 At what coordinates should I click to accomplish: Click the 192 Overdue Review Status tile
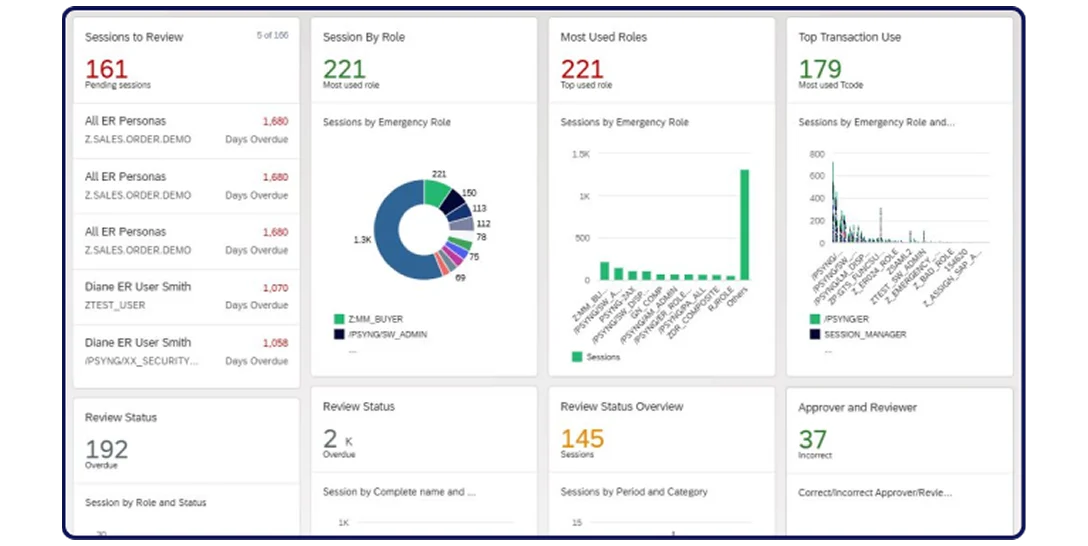pos(106,449)
